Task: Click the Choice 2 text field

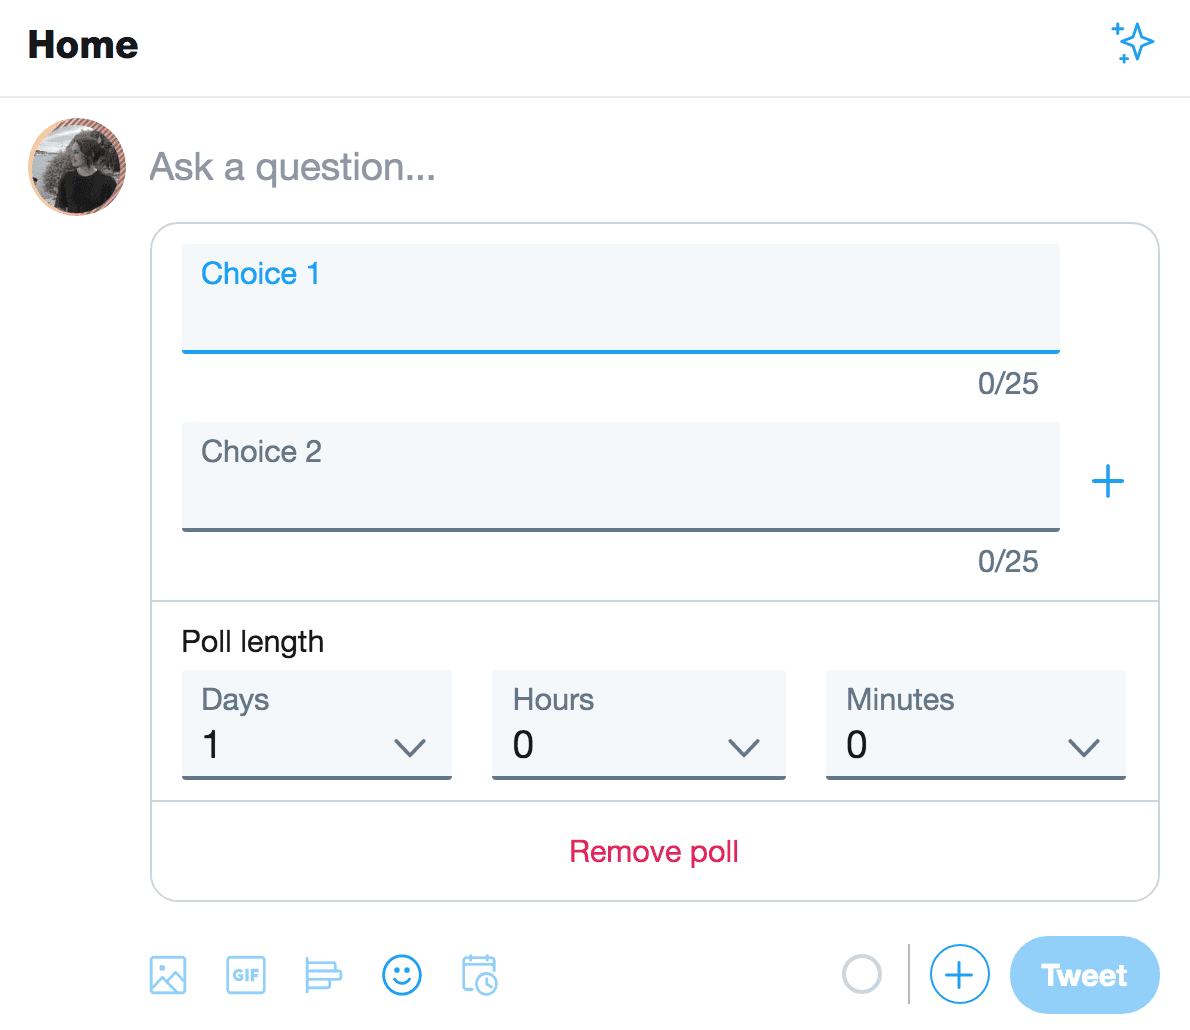Action: tap(620, 476)
